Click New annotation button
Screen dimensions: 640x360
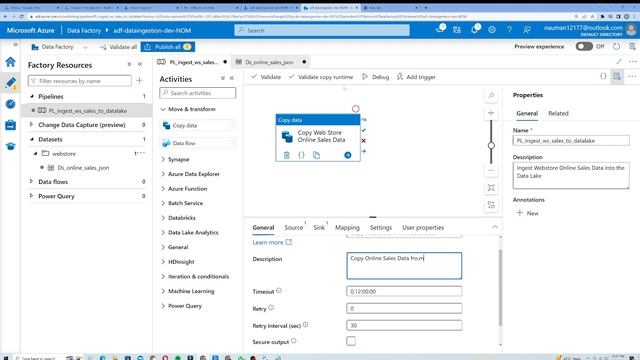(528, 213)
